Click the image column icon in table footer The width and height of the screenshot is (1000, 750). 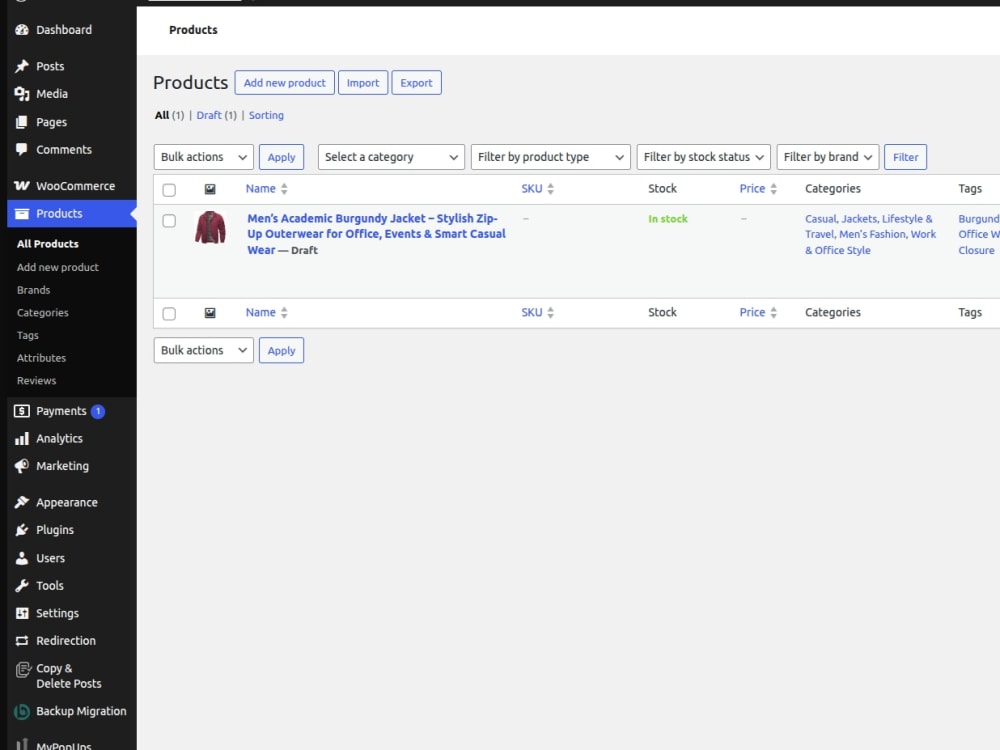point(210,312)
